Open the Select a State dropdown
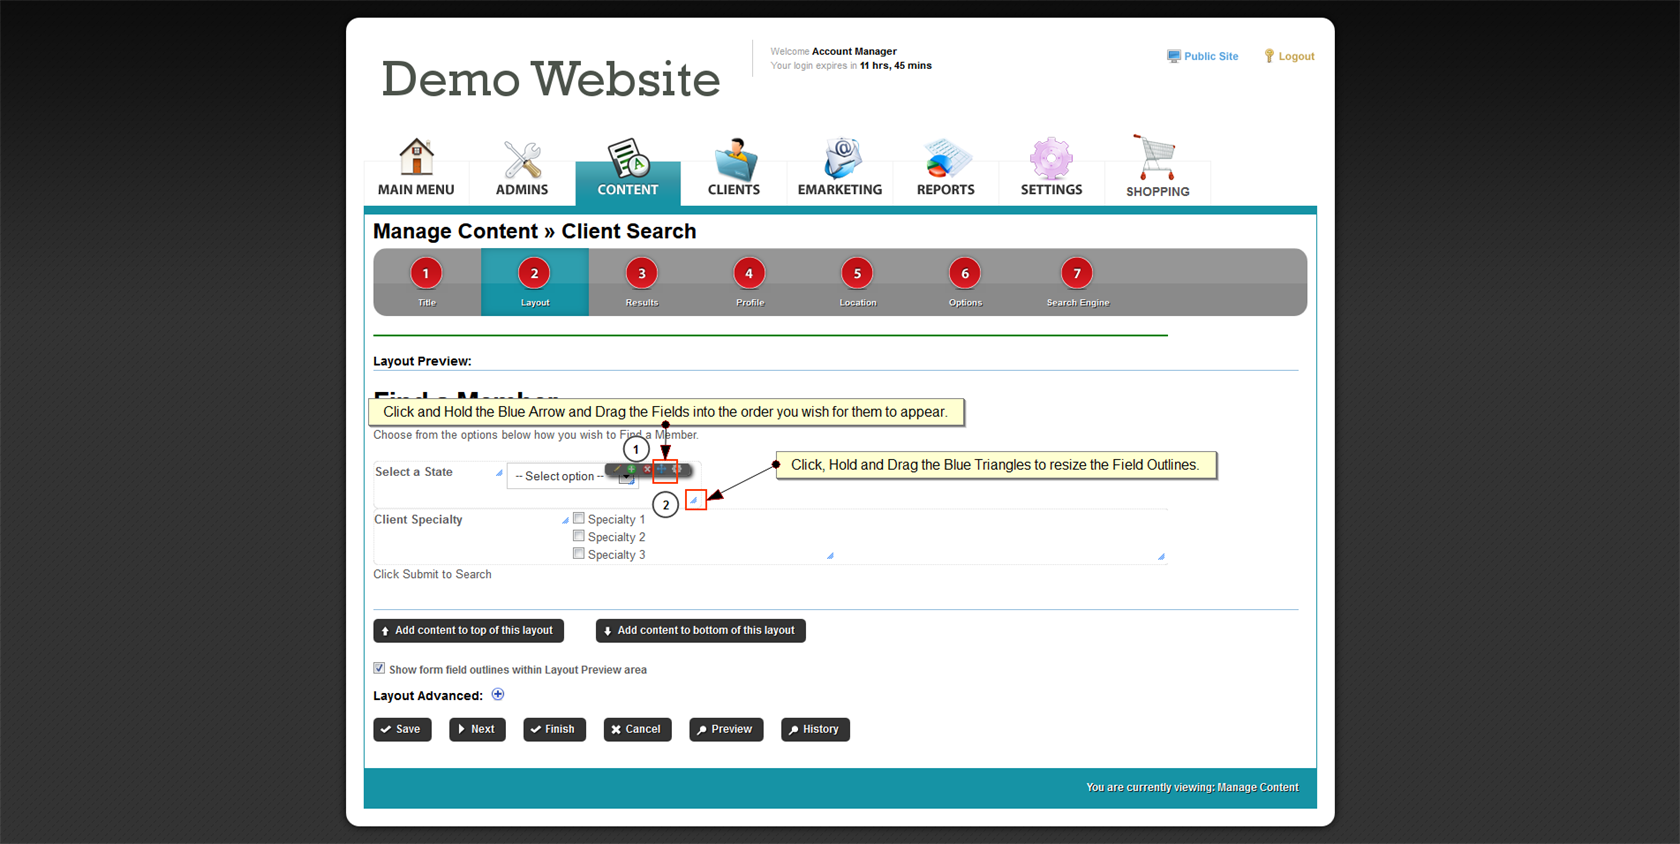1680x844 pixels. tap(570, 477)
